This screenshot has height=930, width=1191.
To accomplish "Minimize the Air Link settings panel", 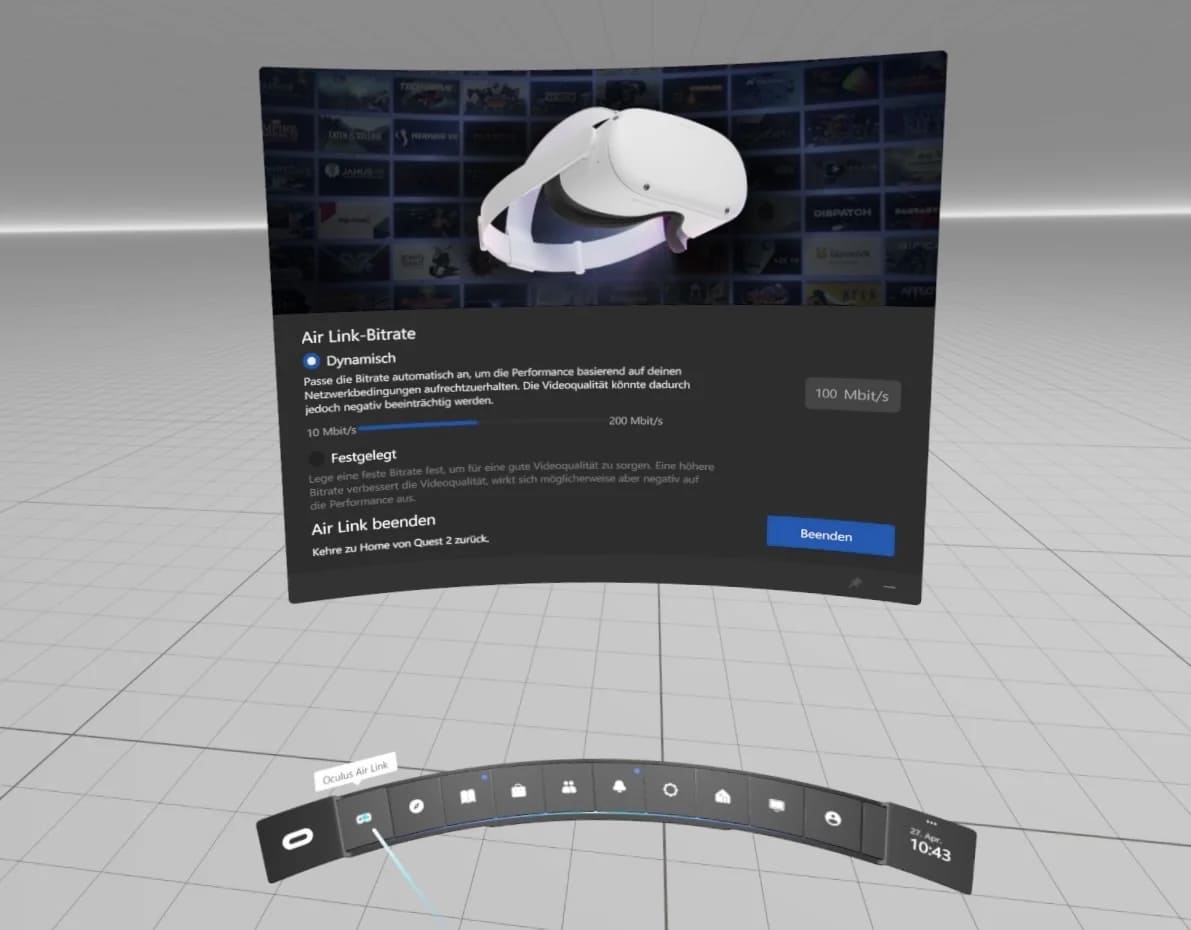I will [888, 586].
